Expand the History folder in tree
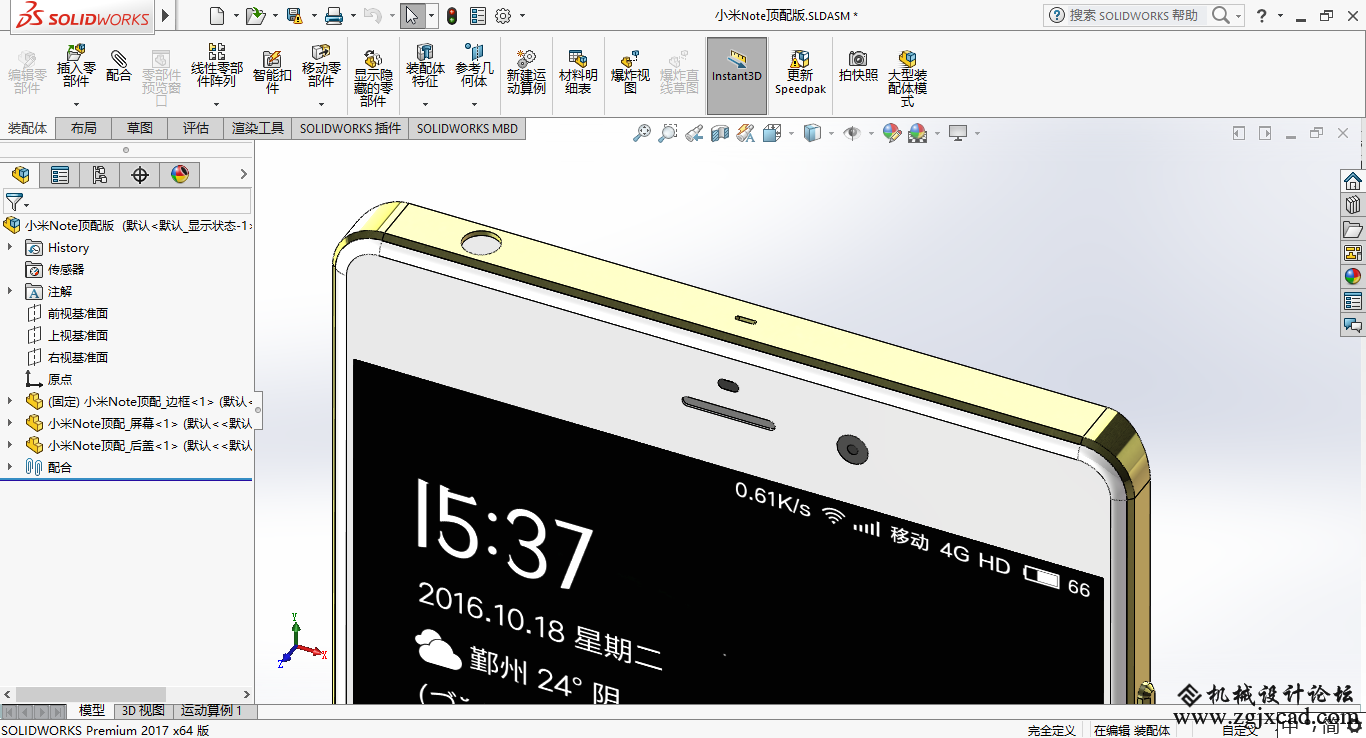The width and height of the screenshot is (1366, 738). (10, 247)
